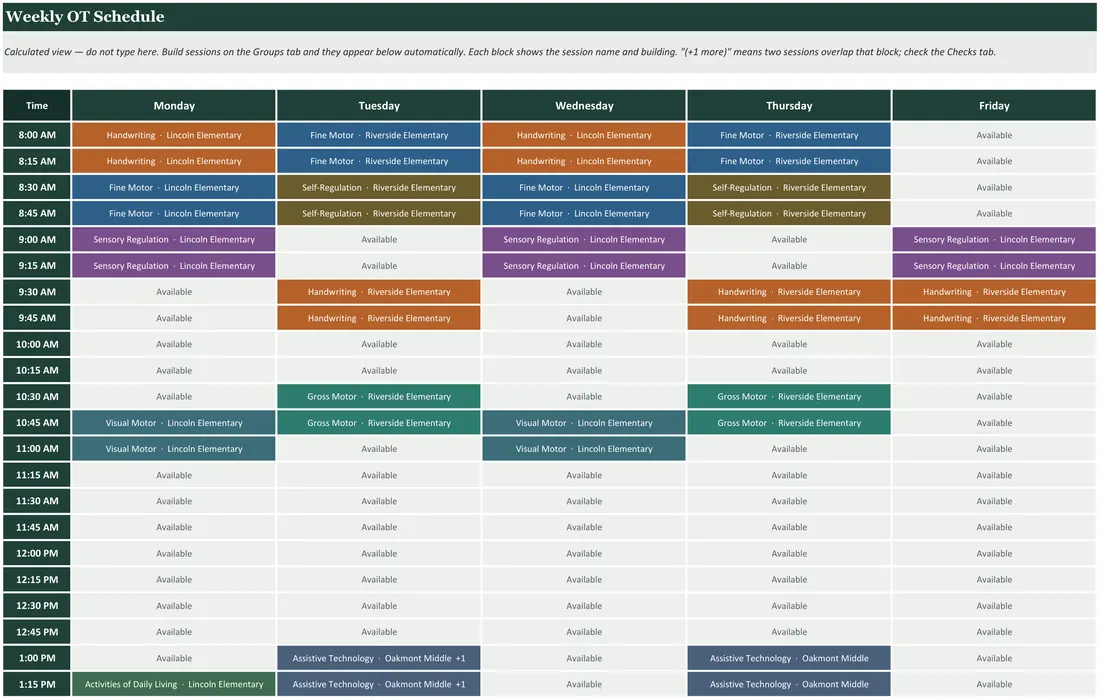Select the Thursday column header

tap(789, 105)
